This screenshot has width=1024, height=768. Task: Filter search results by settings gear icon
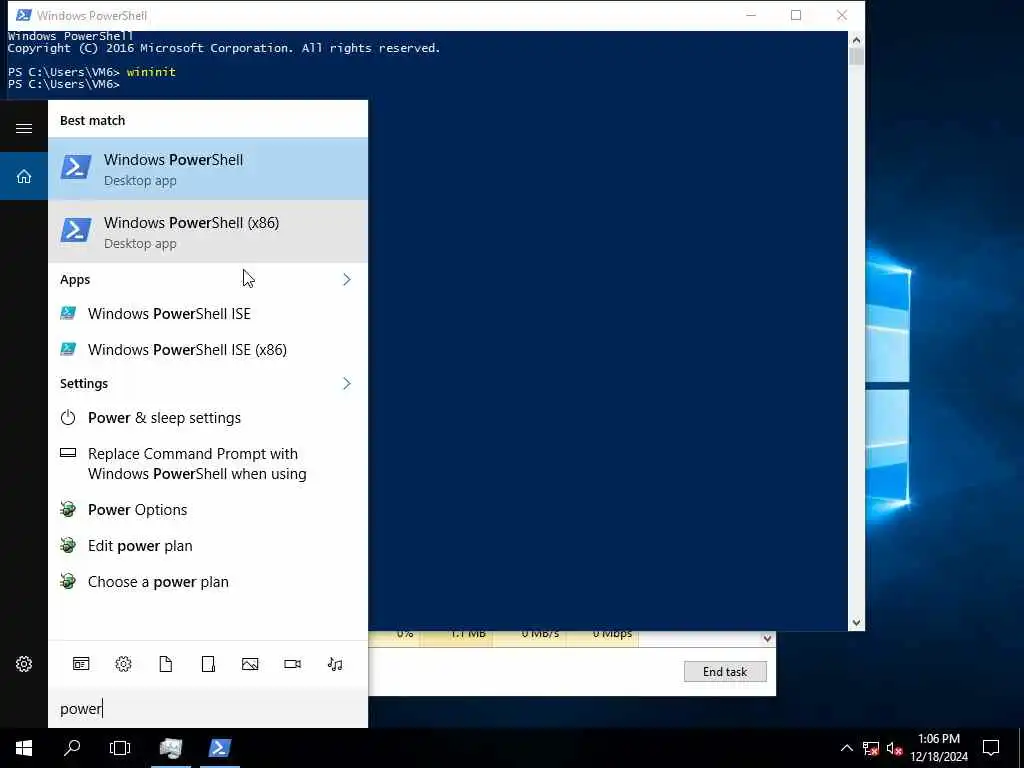tap(123, 664)
